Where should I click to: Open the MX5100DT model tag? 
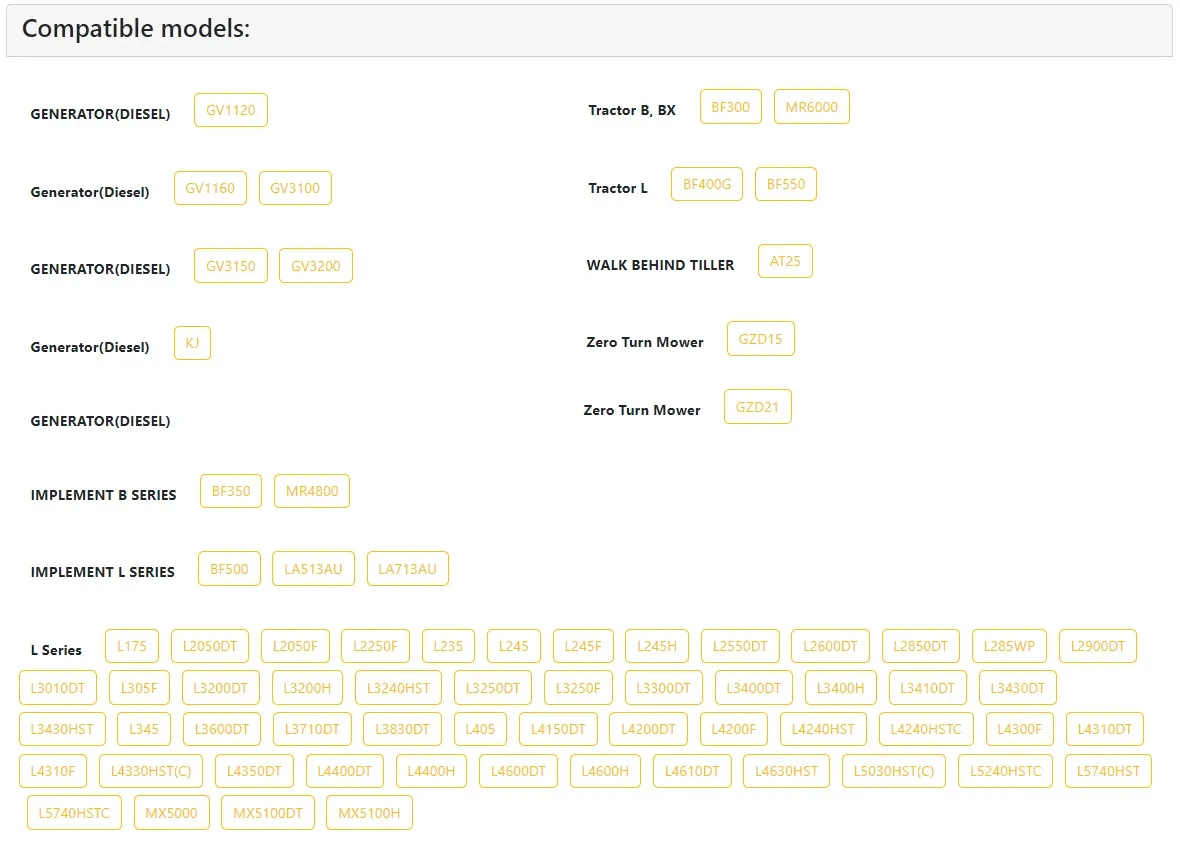[x=267, y=813]
